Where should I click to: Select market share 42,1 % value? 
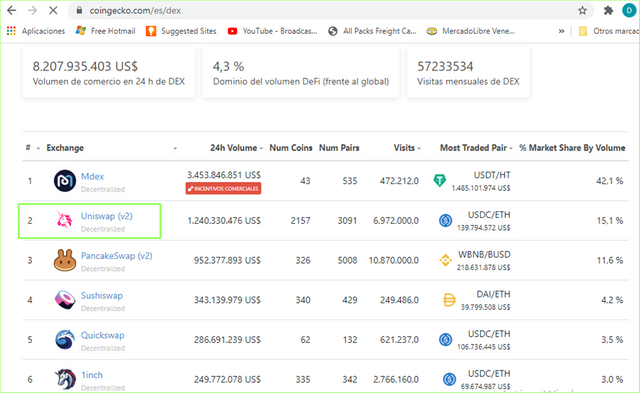point(610,181)
